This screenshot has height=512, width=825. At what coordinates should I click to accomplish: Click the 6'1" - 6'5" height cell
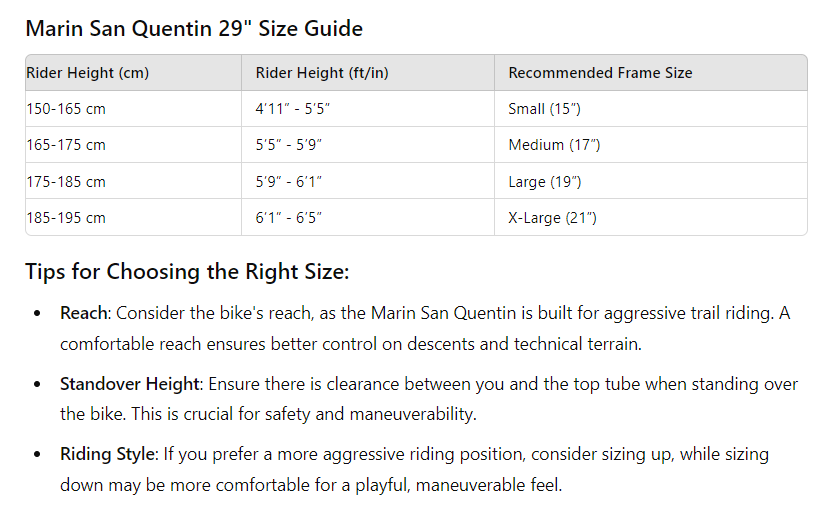click(x=289, y=218)
